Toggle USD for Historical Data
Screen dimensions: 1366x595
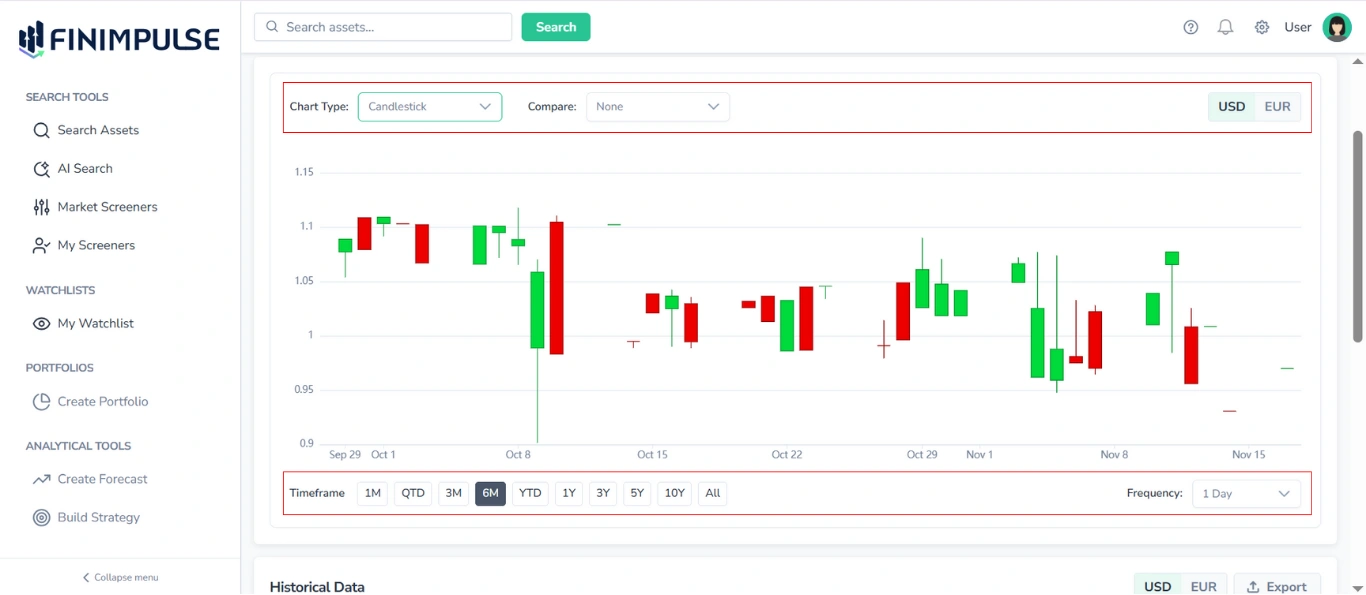coord(1157,586)
